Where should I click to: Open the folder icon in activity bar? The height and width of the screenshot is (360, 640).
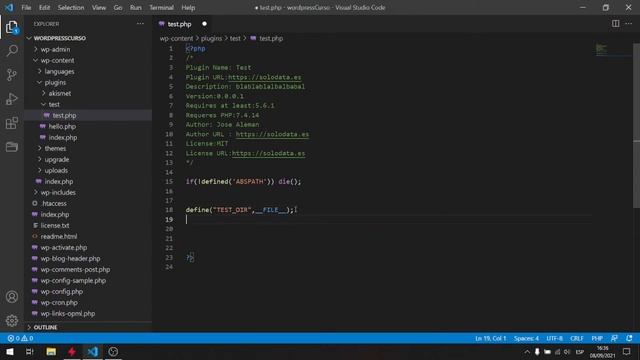[x=12, y=147]
